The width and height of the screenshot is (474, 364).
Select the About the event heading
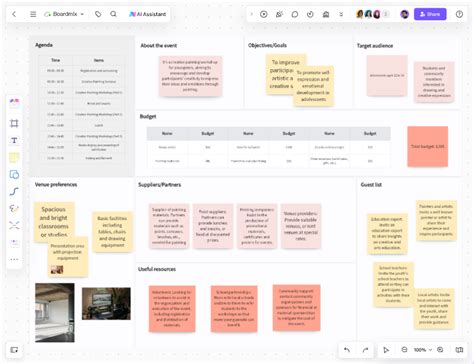159,46
